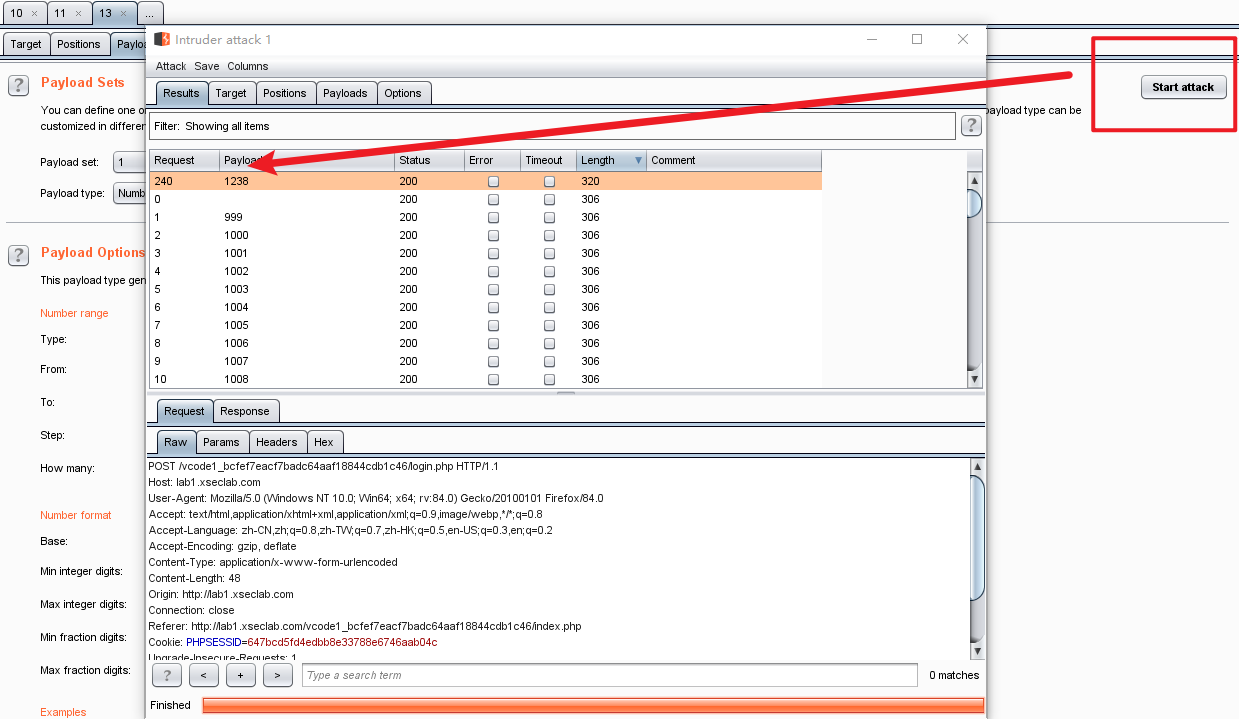This screenshot has width=1239, height=719.
Task: Open the Attack menu
Action: [171, 66]
